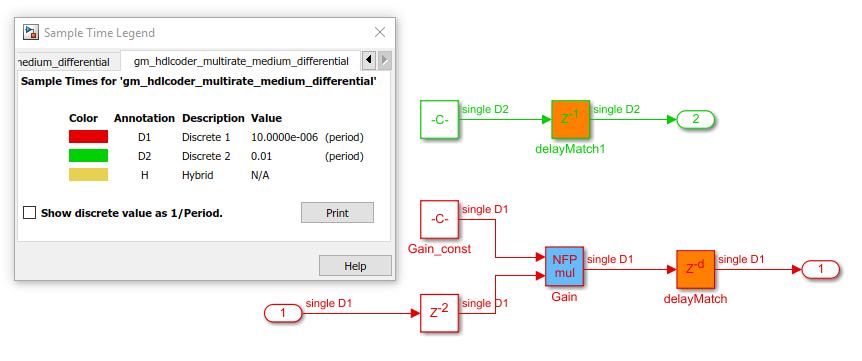Screen dimensions: 862x361
Task: Select the green -C- constant block
Action: coord(439,120)
